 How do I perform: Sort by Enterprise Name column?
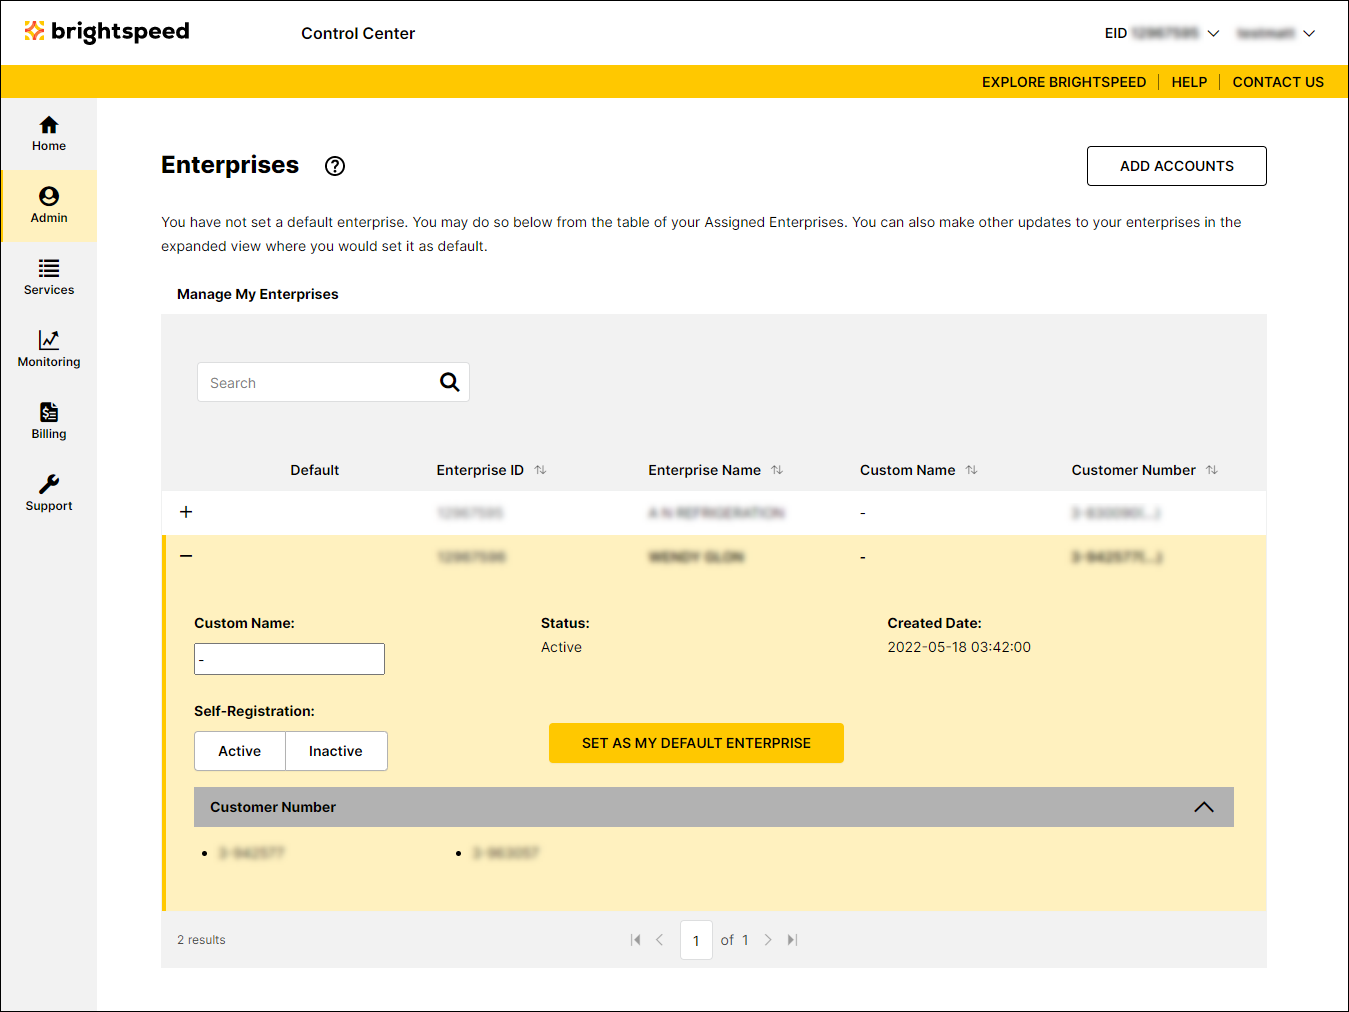[777, 470]
